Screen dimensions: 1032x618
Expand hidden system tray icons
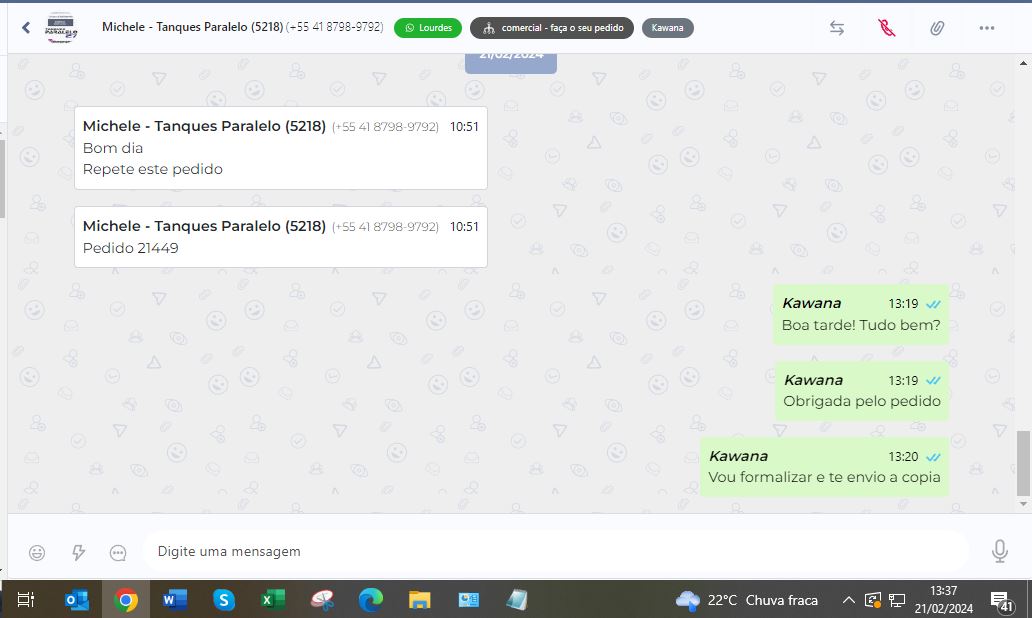click(x=848, y=600)
